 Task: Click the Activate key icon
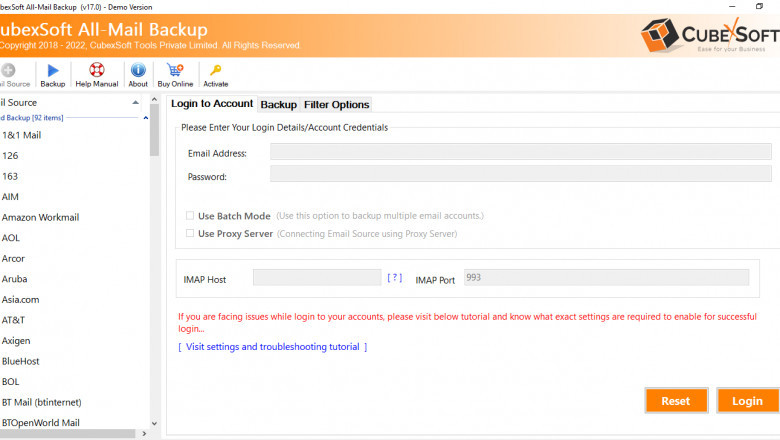point(215,70)
